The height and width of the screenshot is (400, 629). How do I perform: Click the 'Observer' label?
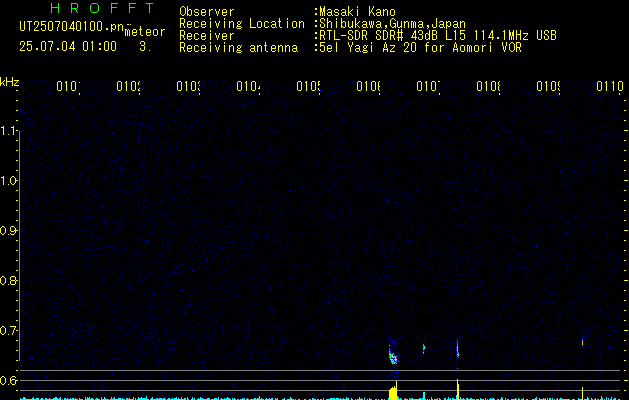[x=207, y=12]
